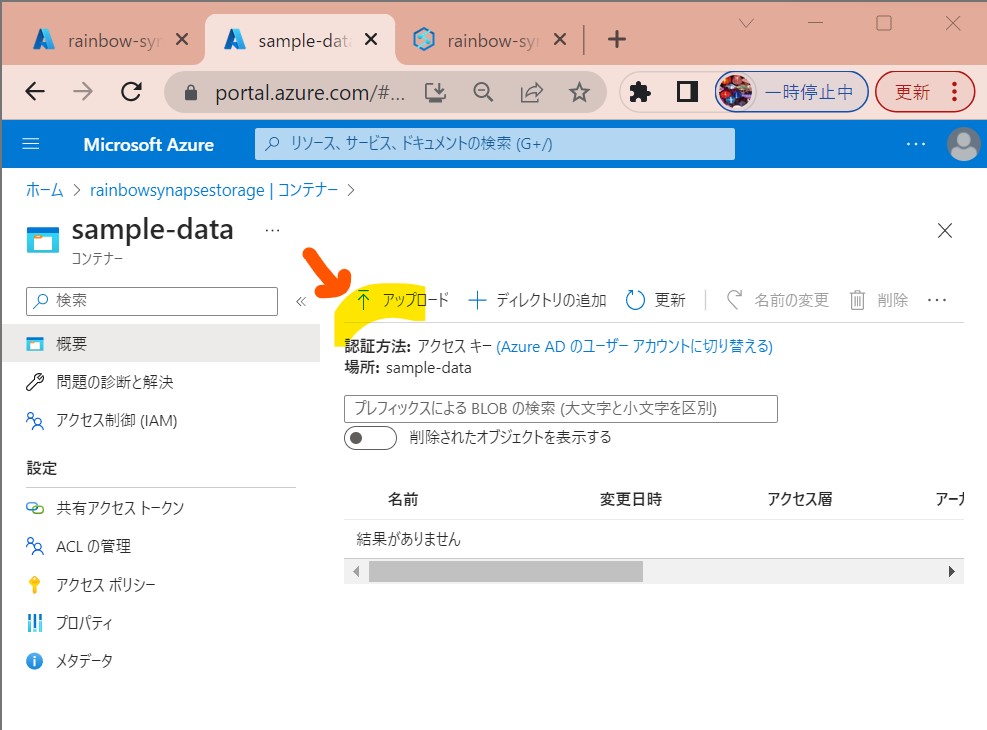
Task: Click the browser forward arrow
Action: point(82,92)
